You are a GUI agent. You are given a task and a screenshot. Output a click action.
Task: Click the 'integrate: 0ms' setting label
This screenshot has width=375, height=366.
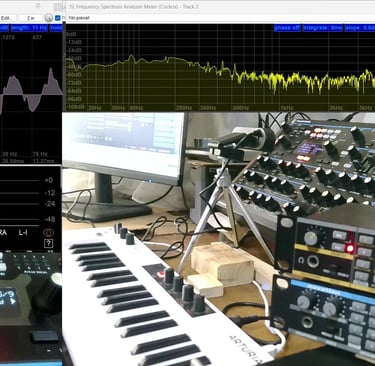click(322, 28)
